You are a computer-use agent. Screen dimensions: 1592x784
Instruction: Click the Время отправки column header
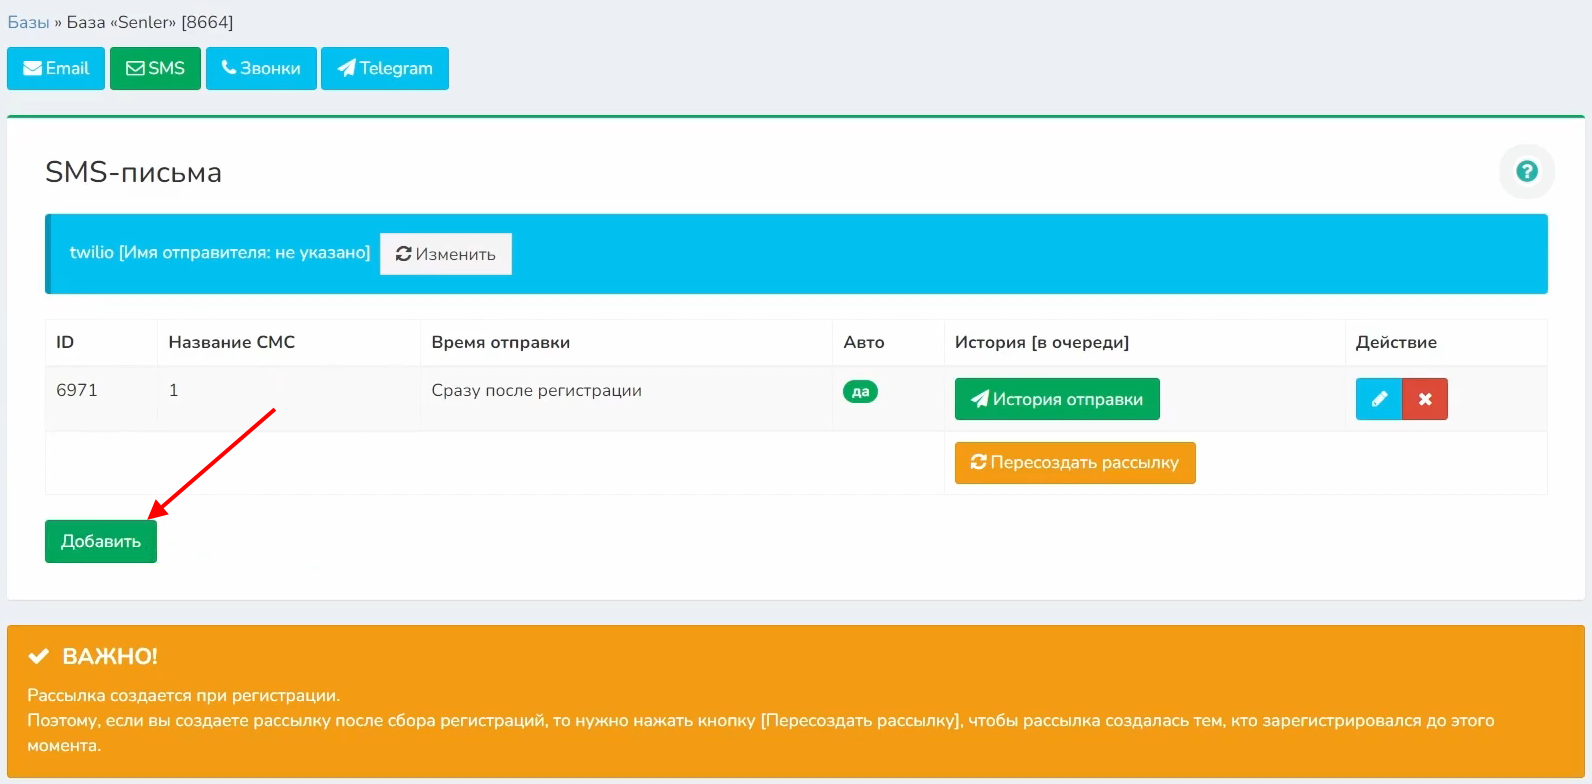(x=500, y=342)
